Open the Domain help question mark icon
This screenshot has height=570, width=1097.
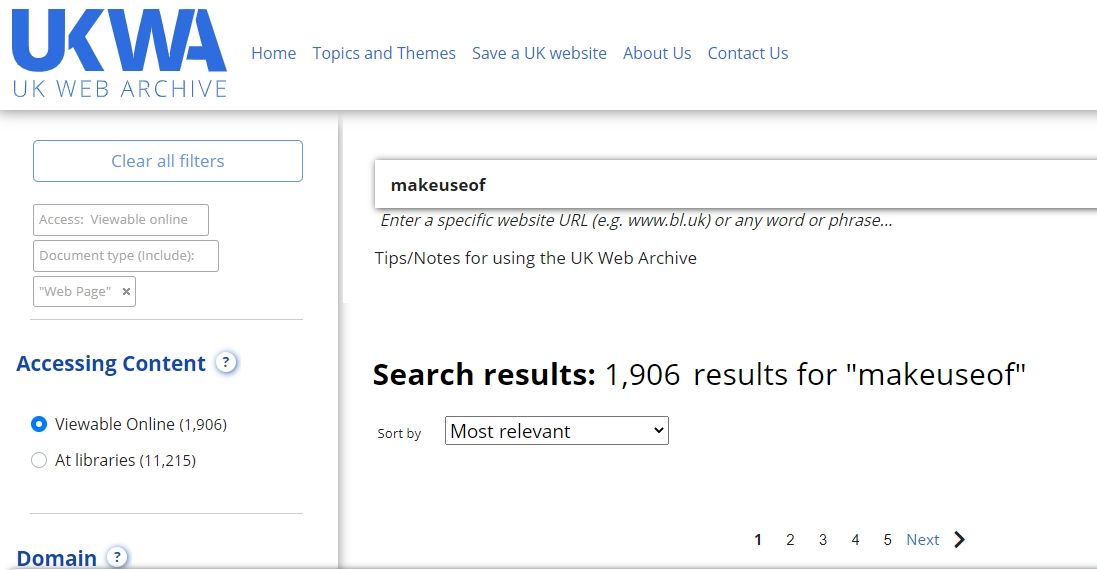[x=117, y=557]
